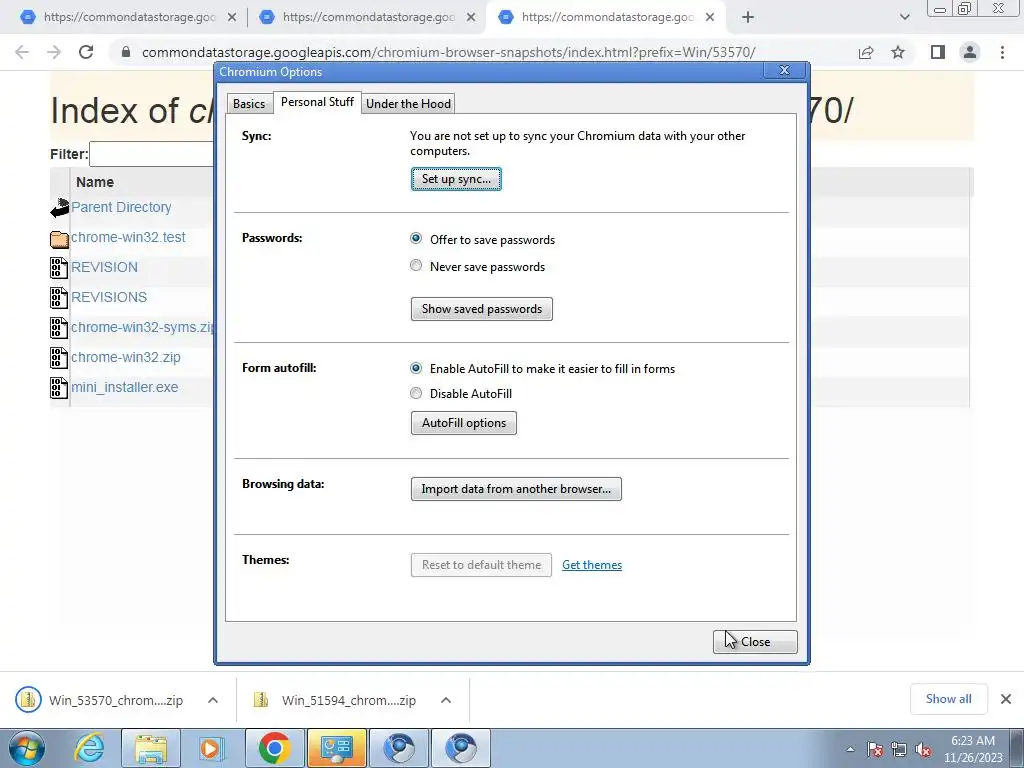Toggle the side panel icon

(x=938, y=52)
